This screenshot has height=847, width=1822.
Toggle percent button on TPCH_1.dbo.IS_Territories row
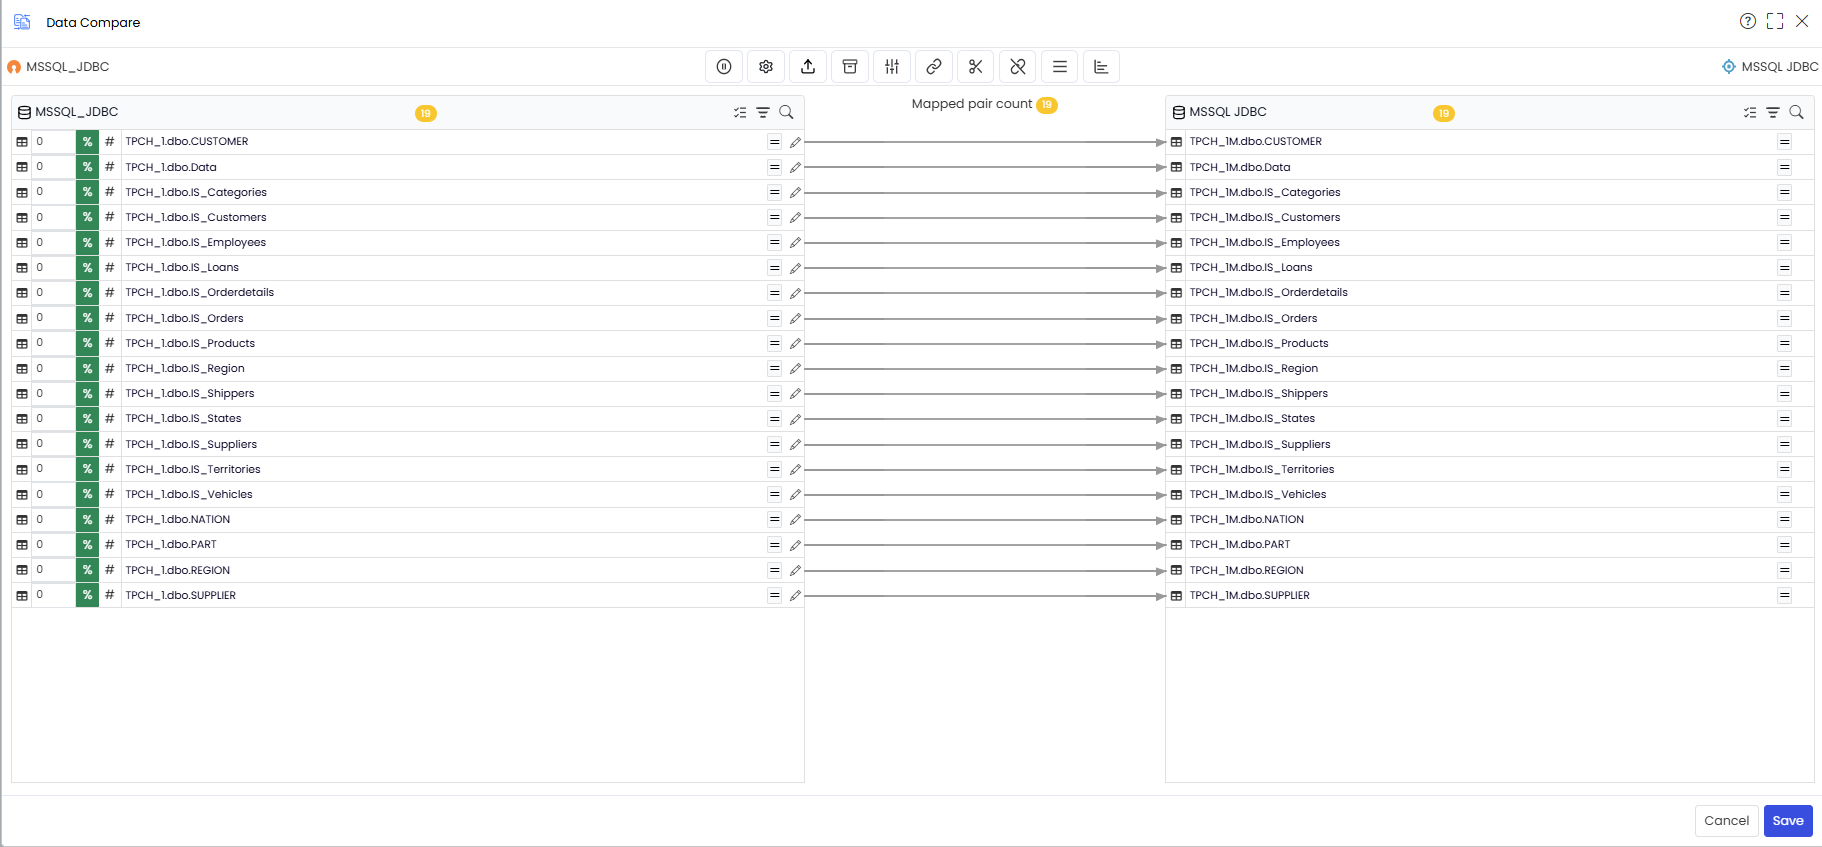pos(88,469)
